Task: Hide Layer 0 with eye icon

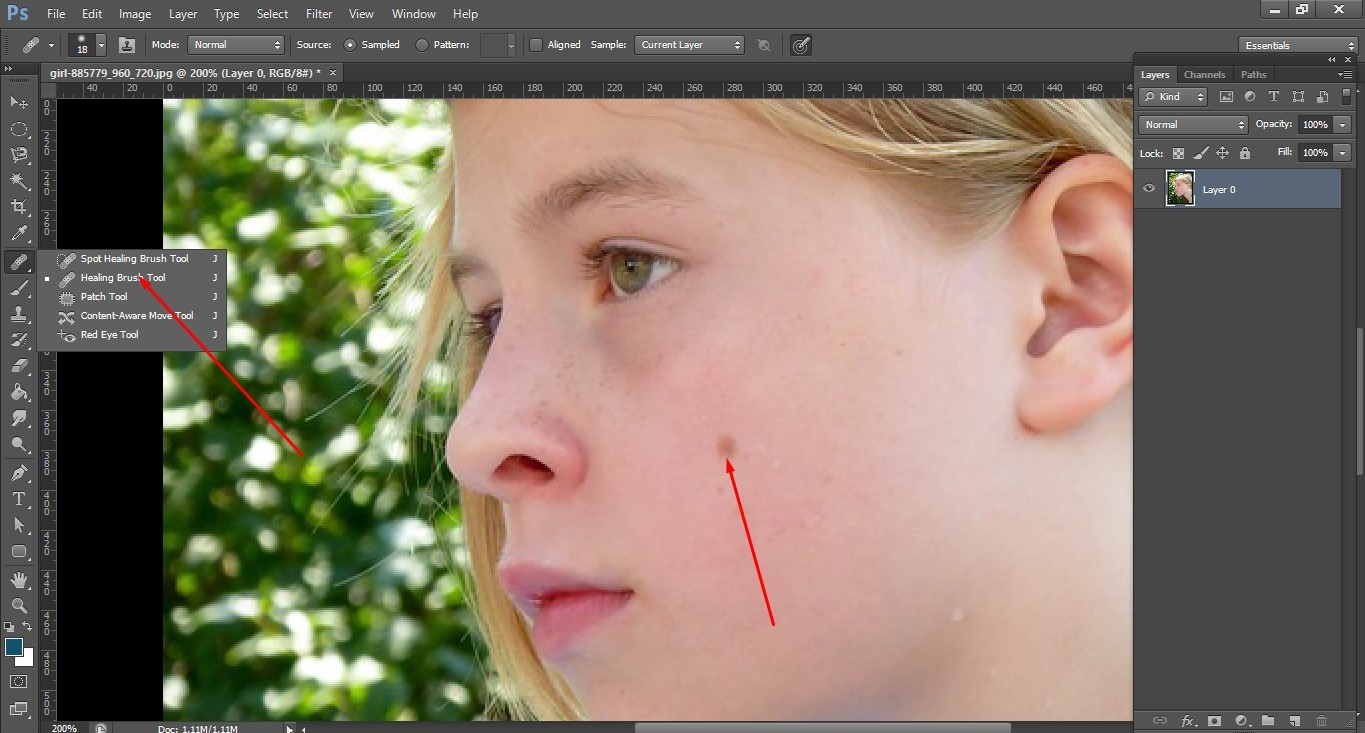Action: [1149, 189]
